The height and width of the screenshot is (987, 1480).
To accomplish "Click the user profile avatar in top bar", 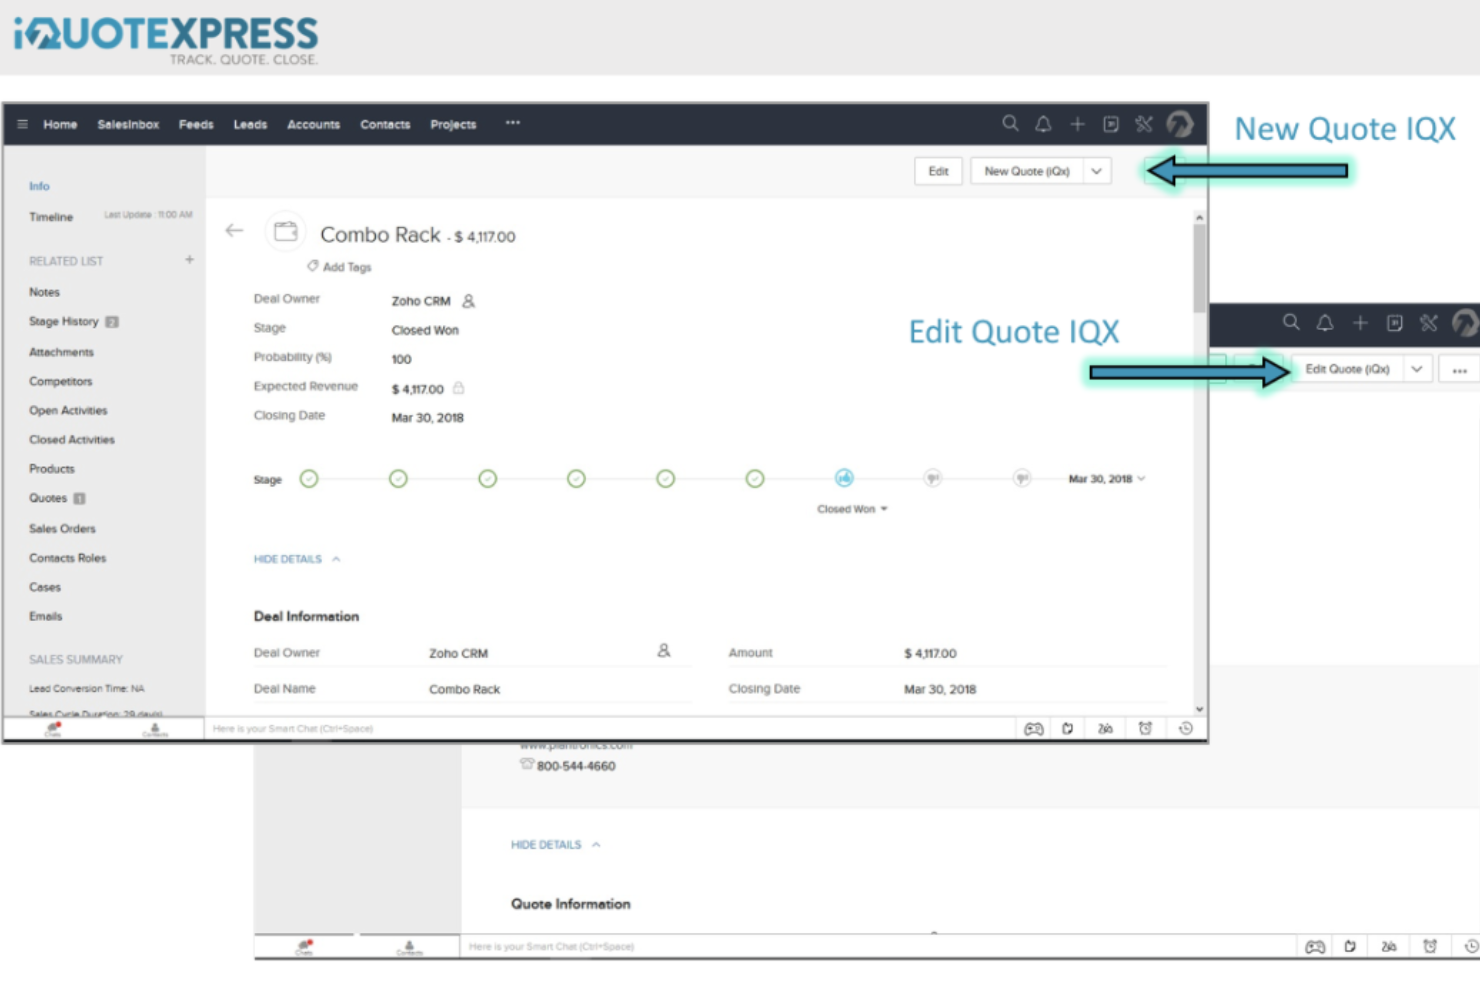I will point(1180,123).
